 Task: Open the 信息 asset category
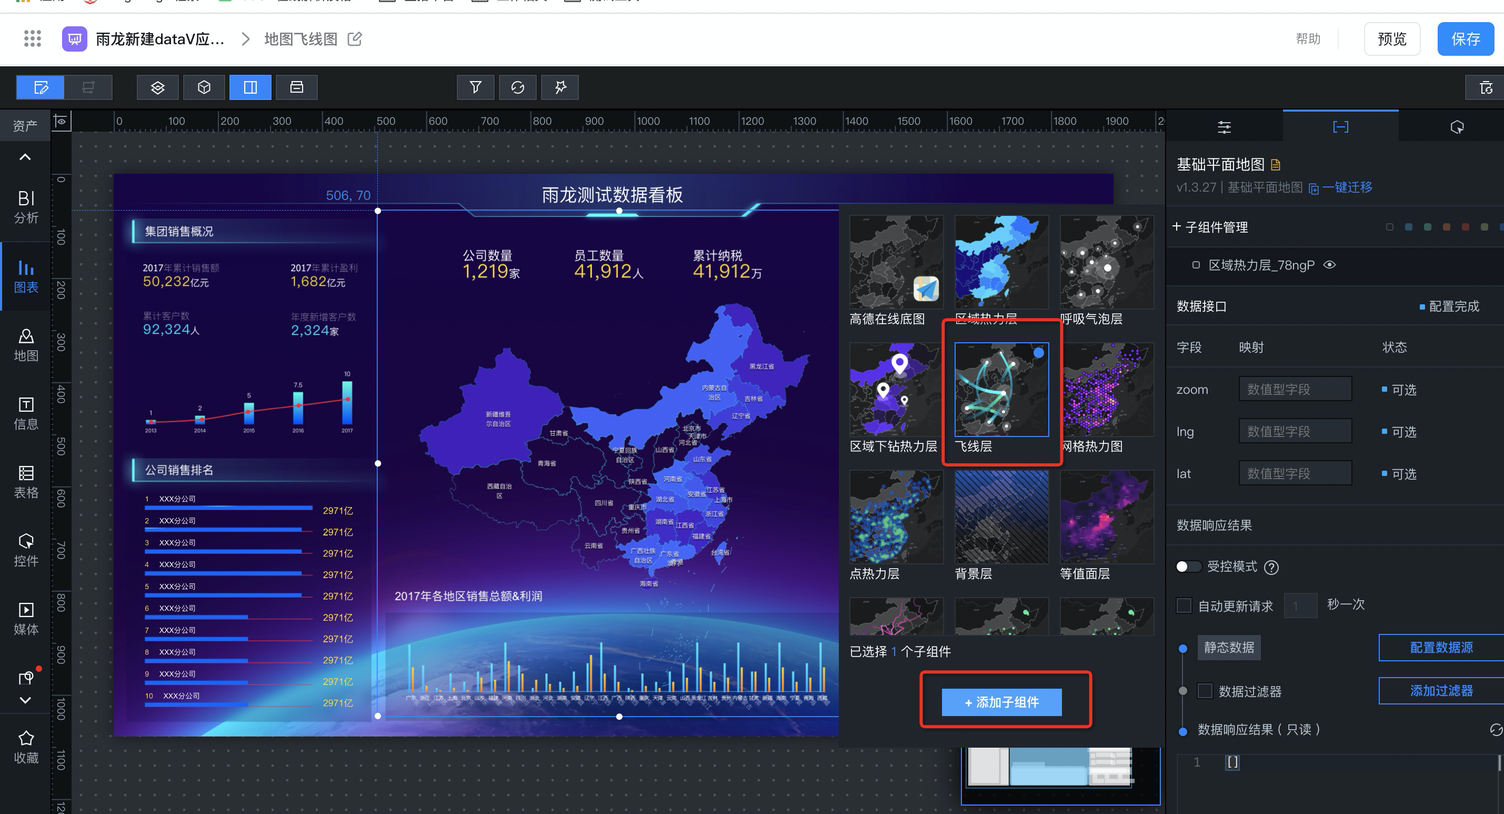pyautogui.click(x=26, y=413)
